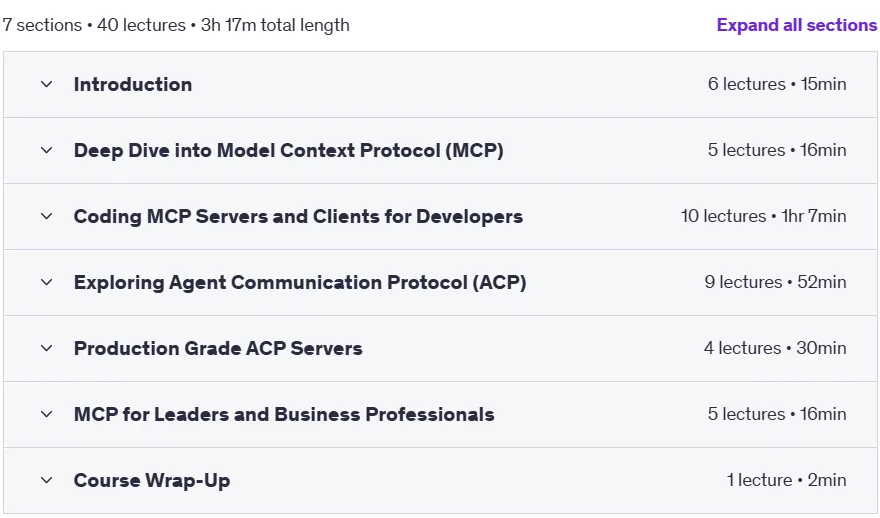Expand Coding MCP Servers and Clients for Developers
This screenshot has height=518, width=880.
click(298, 217)
